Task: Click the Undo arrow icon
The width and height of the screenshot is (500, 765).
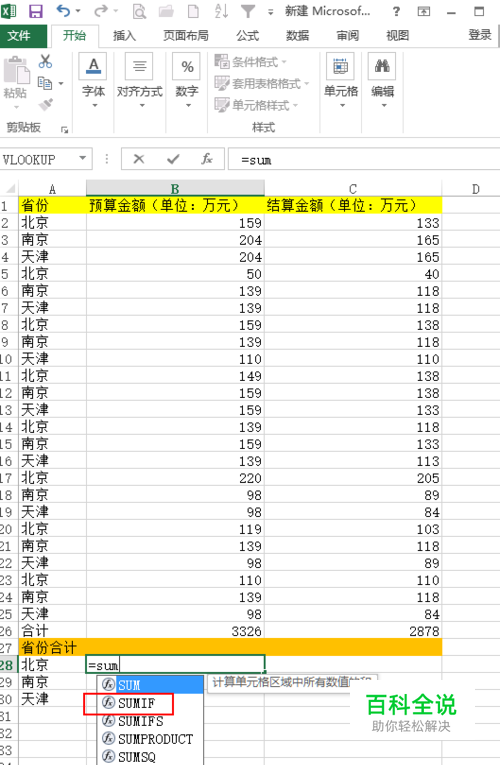Action: pyautogui.click(x=63, y=10)
